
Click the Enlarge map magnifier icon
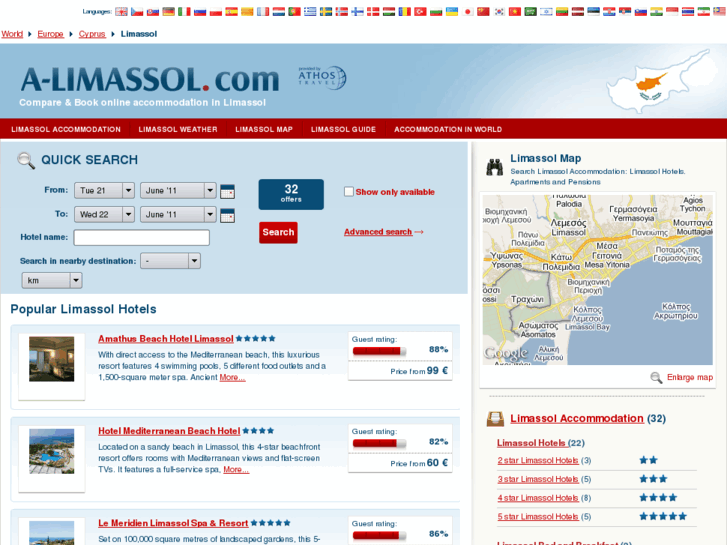656,378
